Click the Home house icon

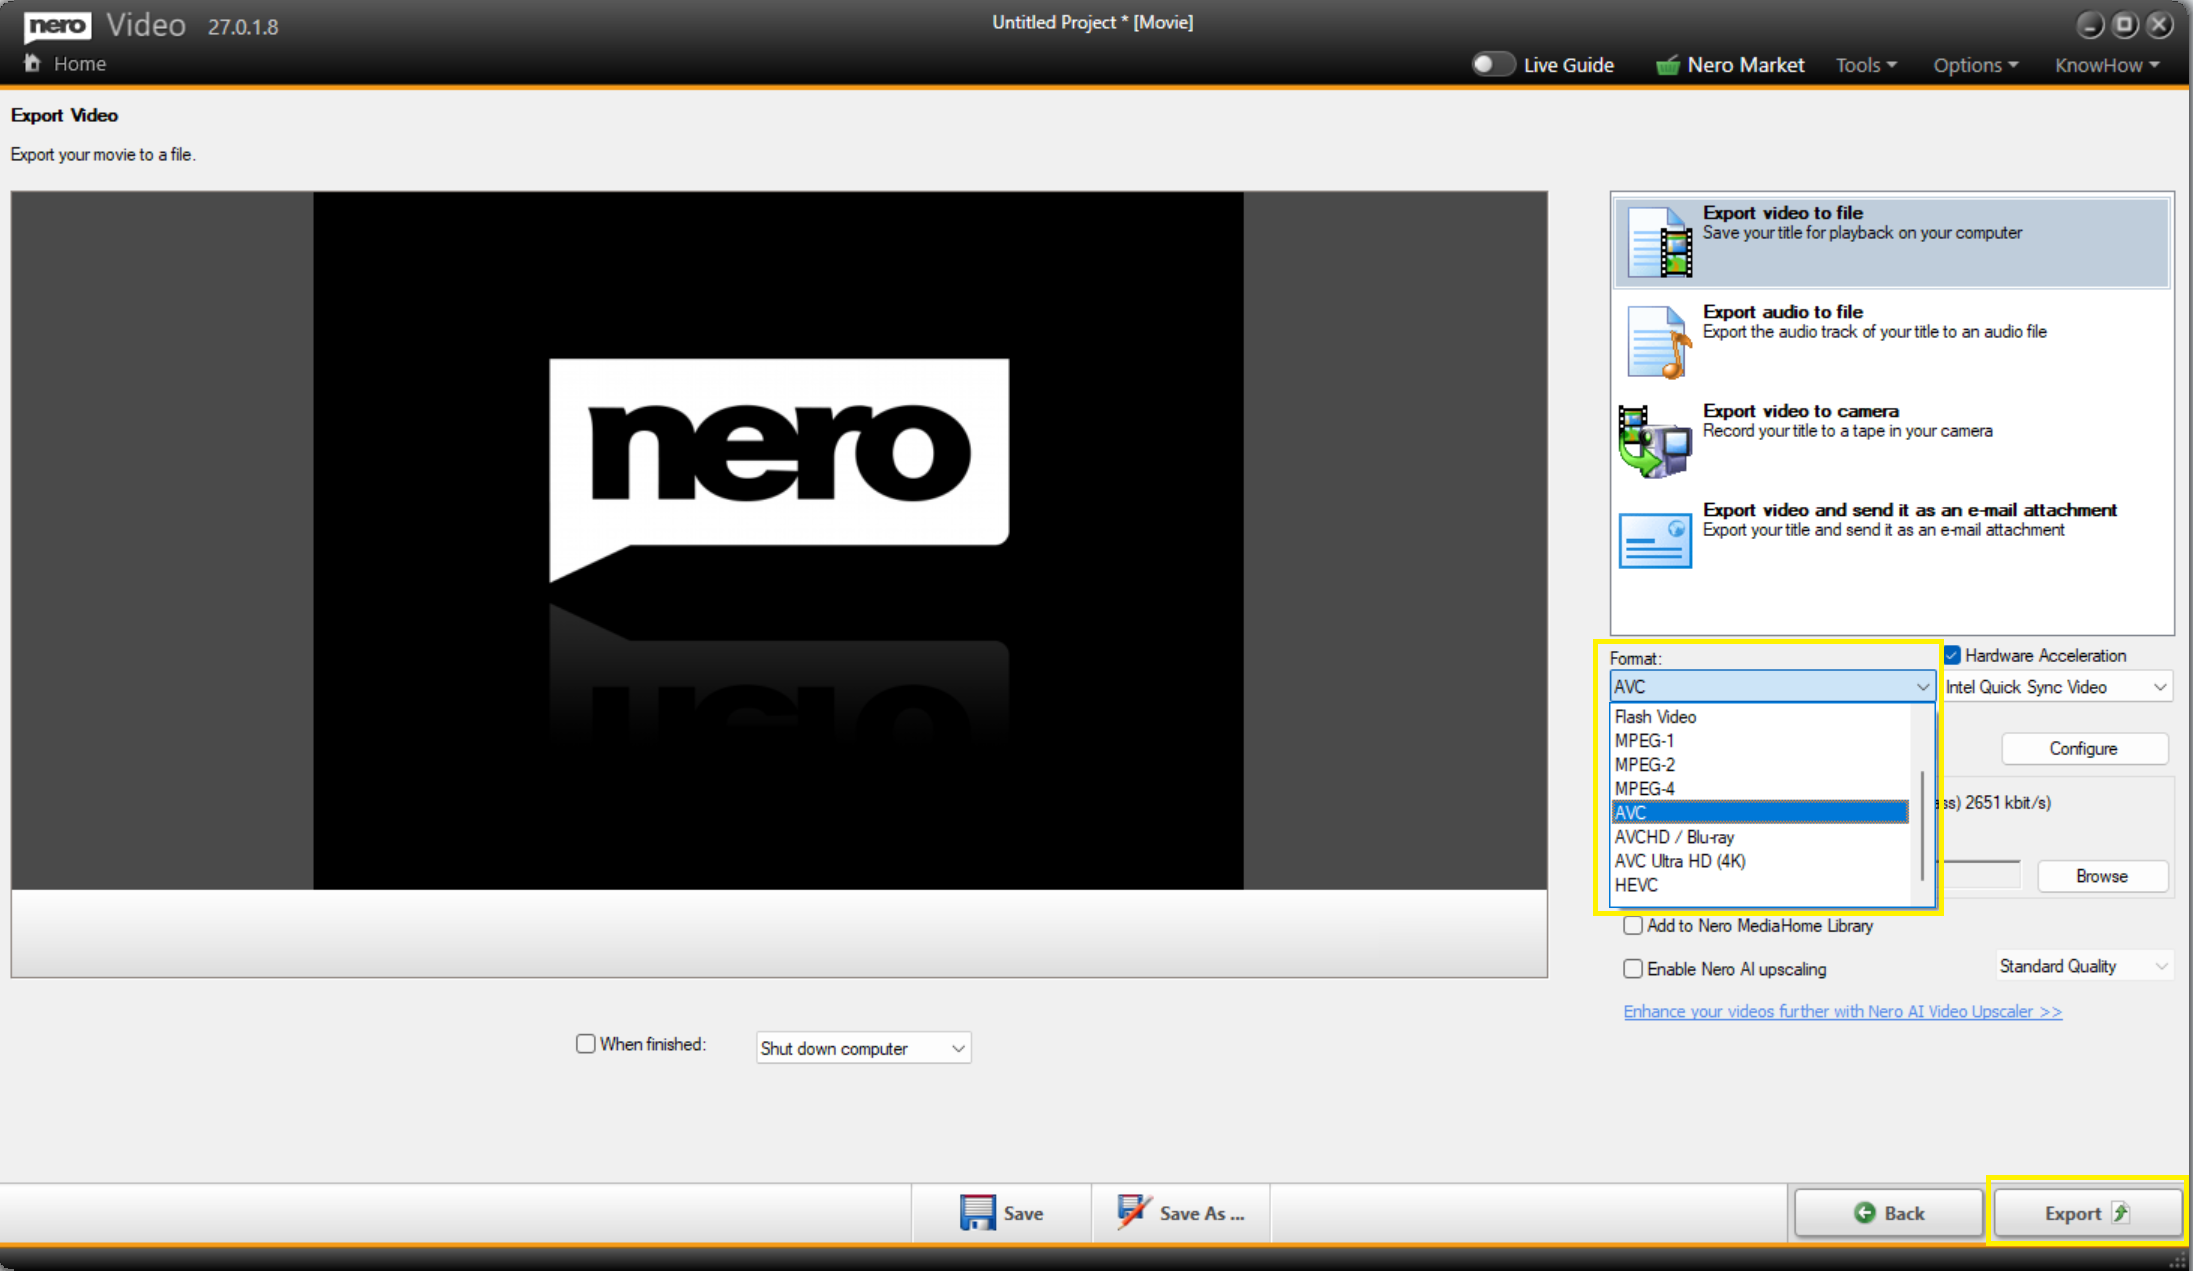pyautogui.click(x=33, y=64)
